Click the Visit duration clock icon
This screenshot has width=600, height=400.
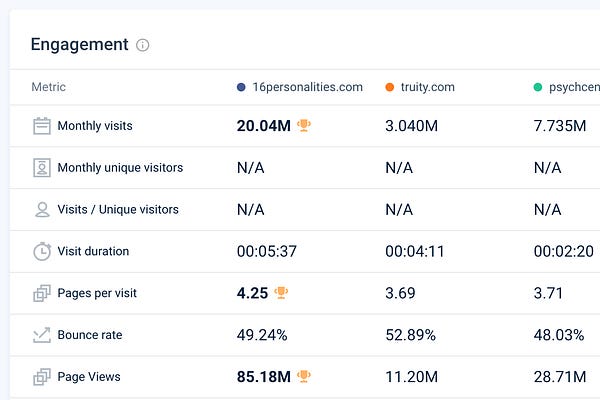(x=42, y=251)
